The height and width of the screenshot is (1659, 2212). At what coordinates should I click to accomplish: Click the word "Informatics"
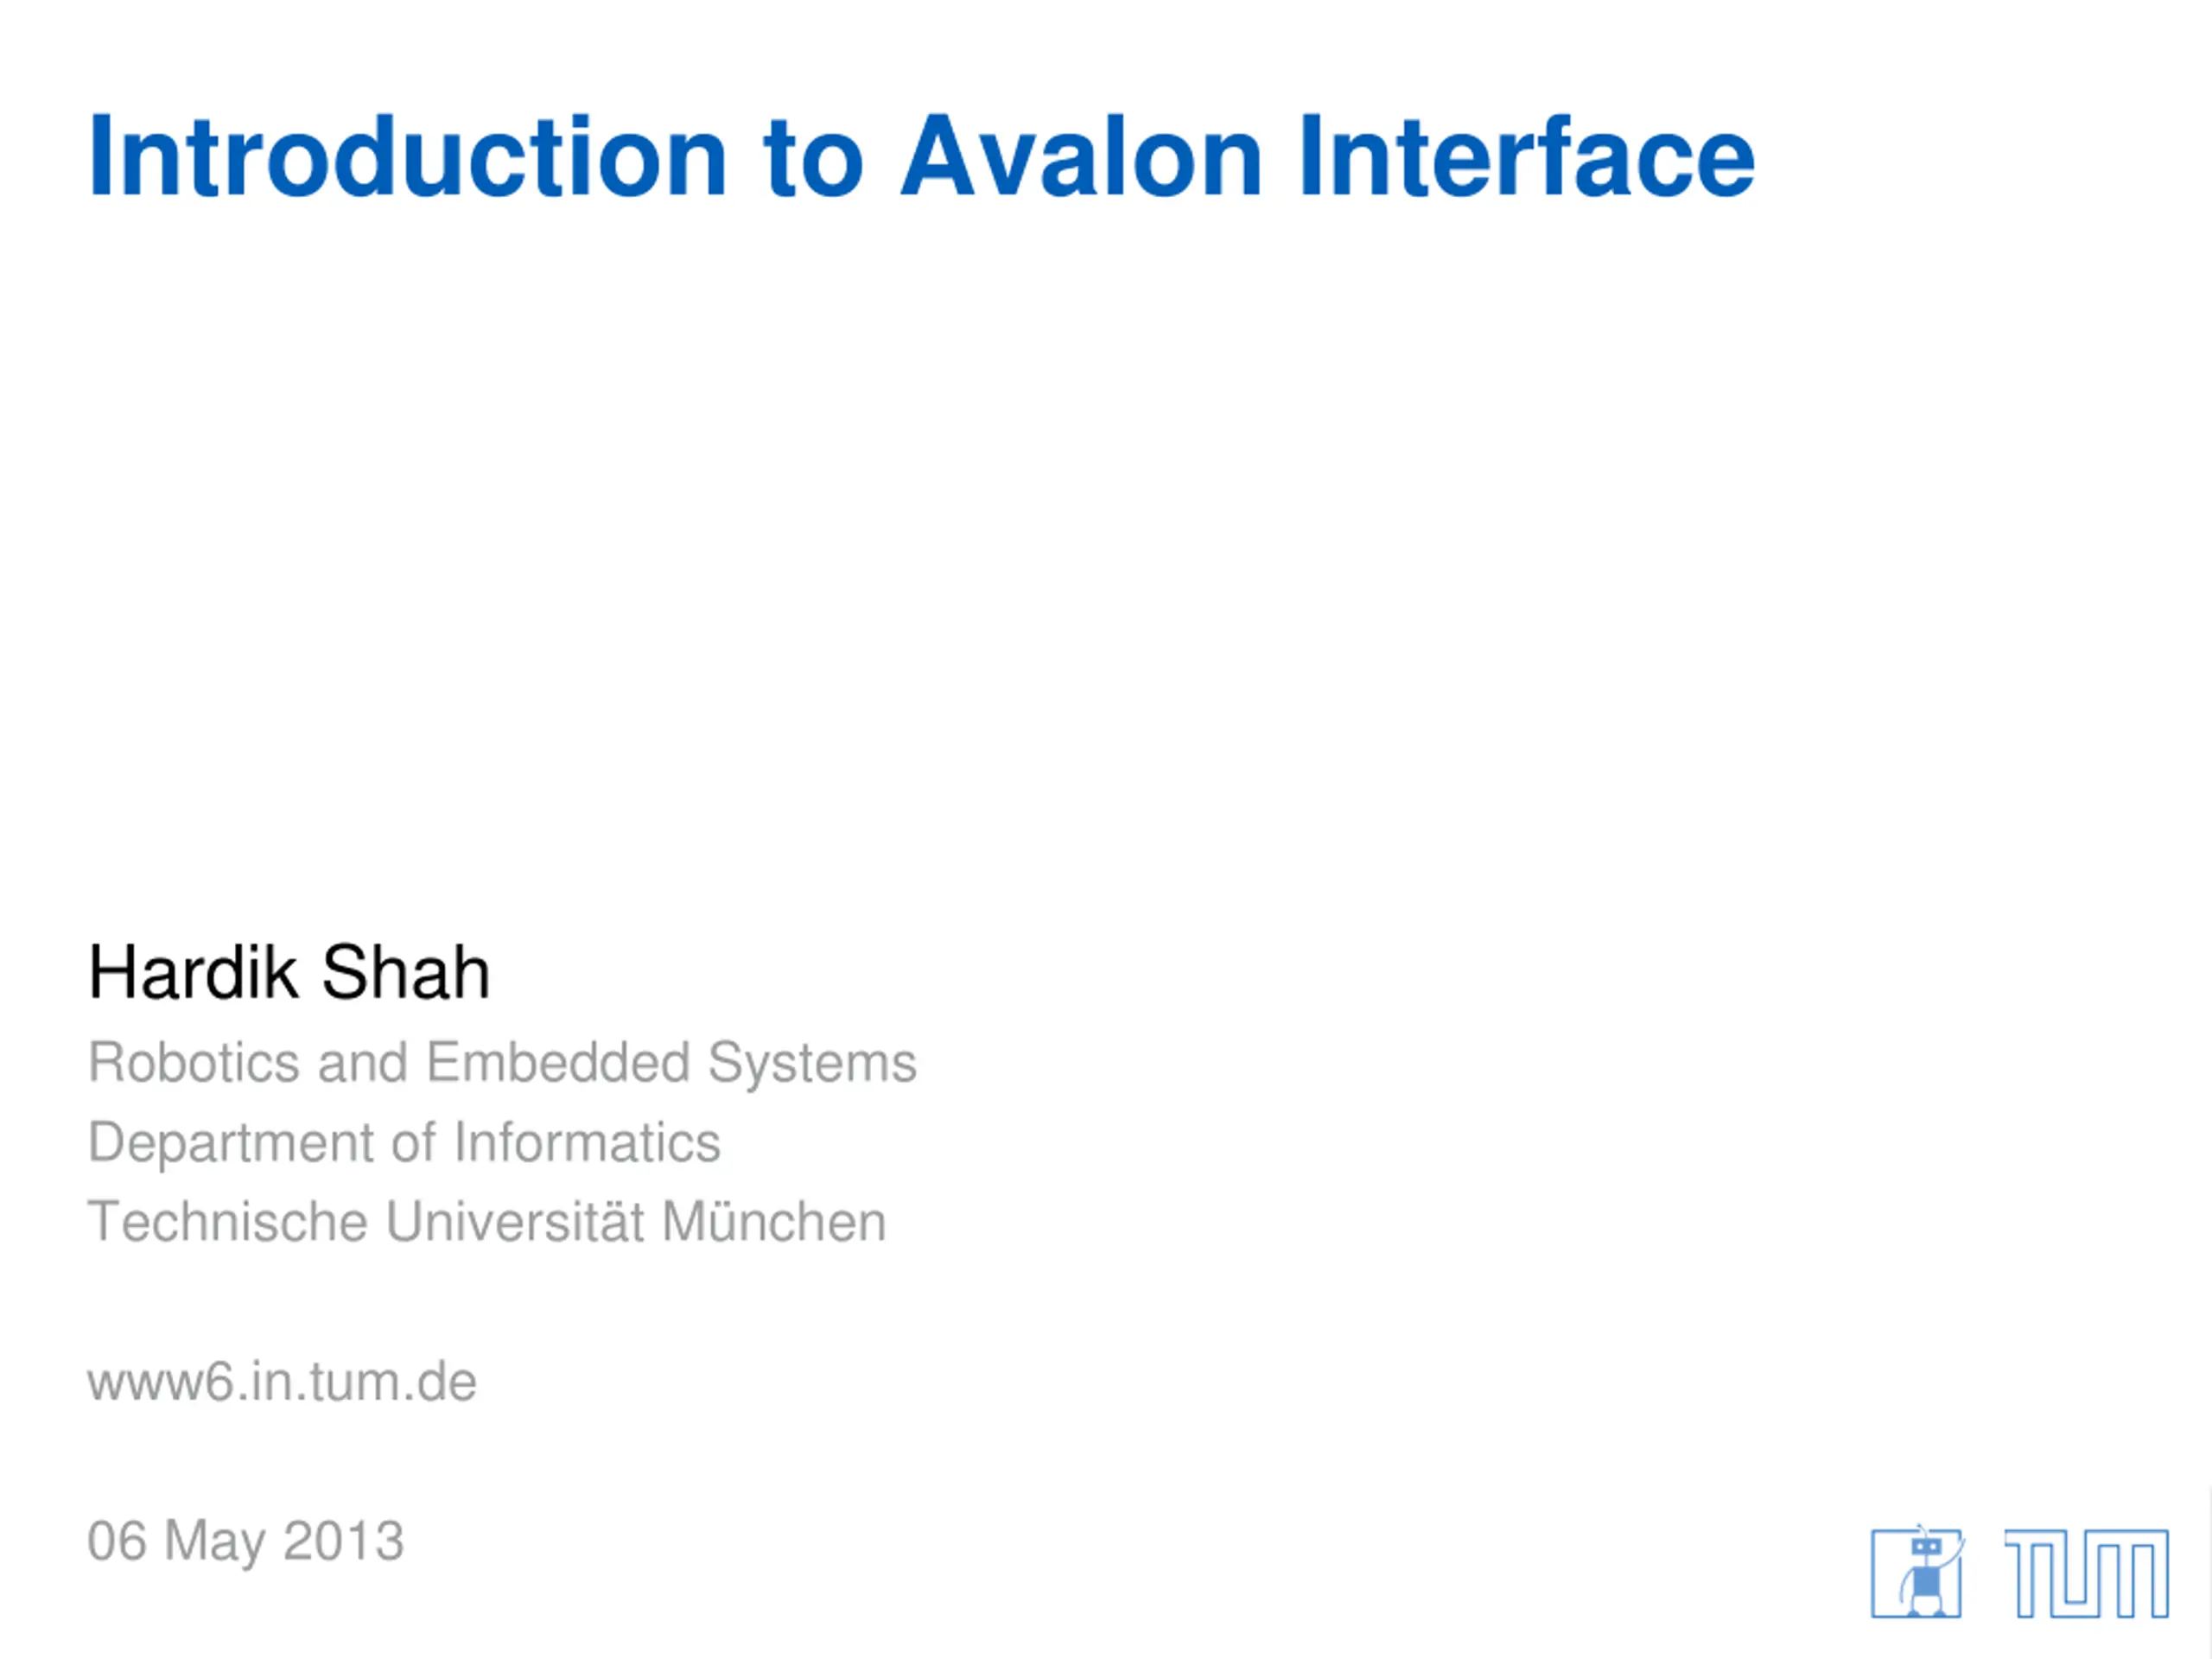587,1142
